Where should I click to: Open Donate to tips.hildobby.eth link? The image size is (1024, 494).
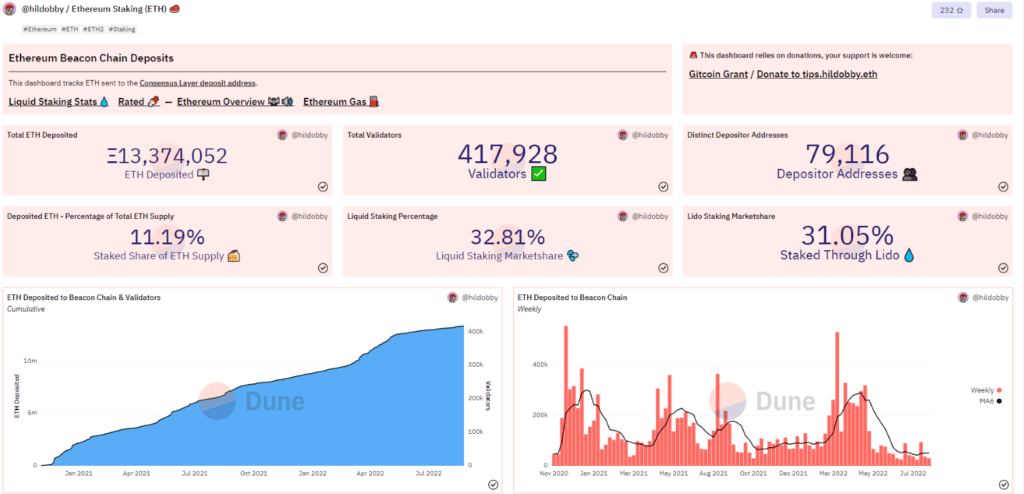[816, 74]
